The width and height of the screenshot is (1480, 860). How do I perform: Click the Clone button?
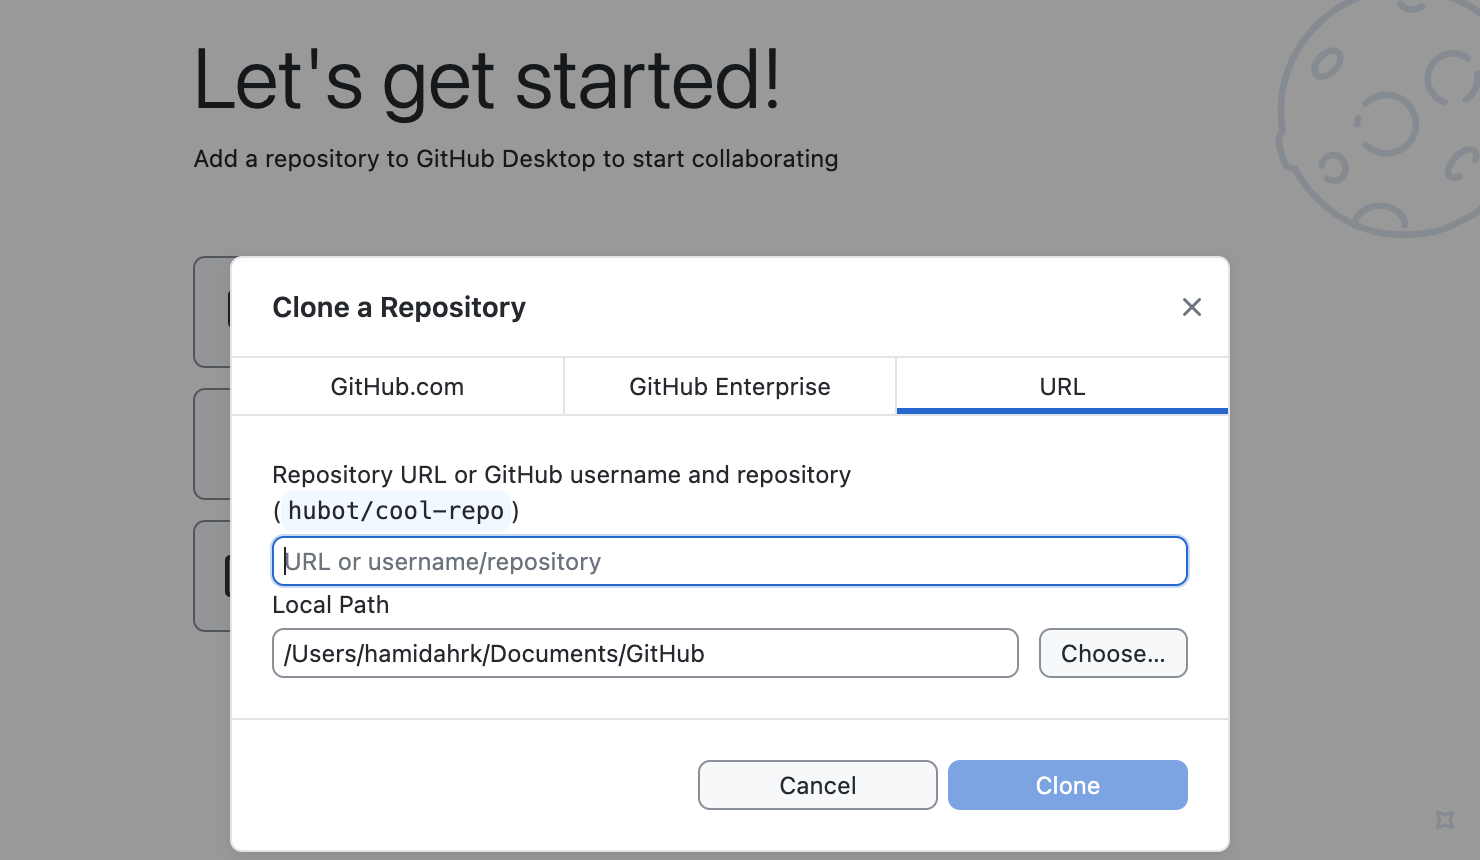[x=1067, y=785]
